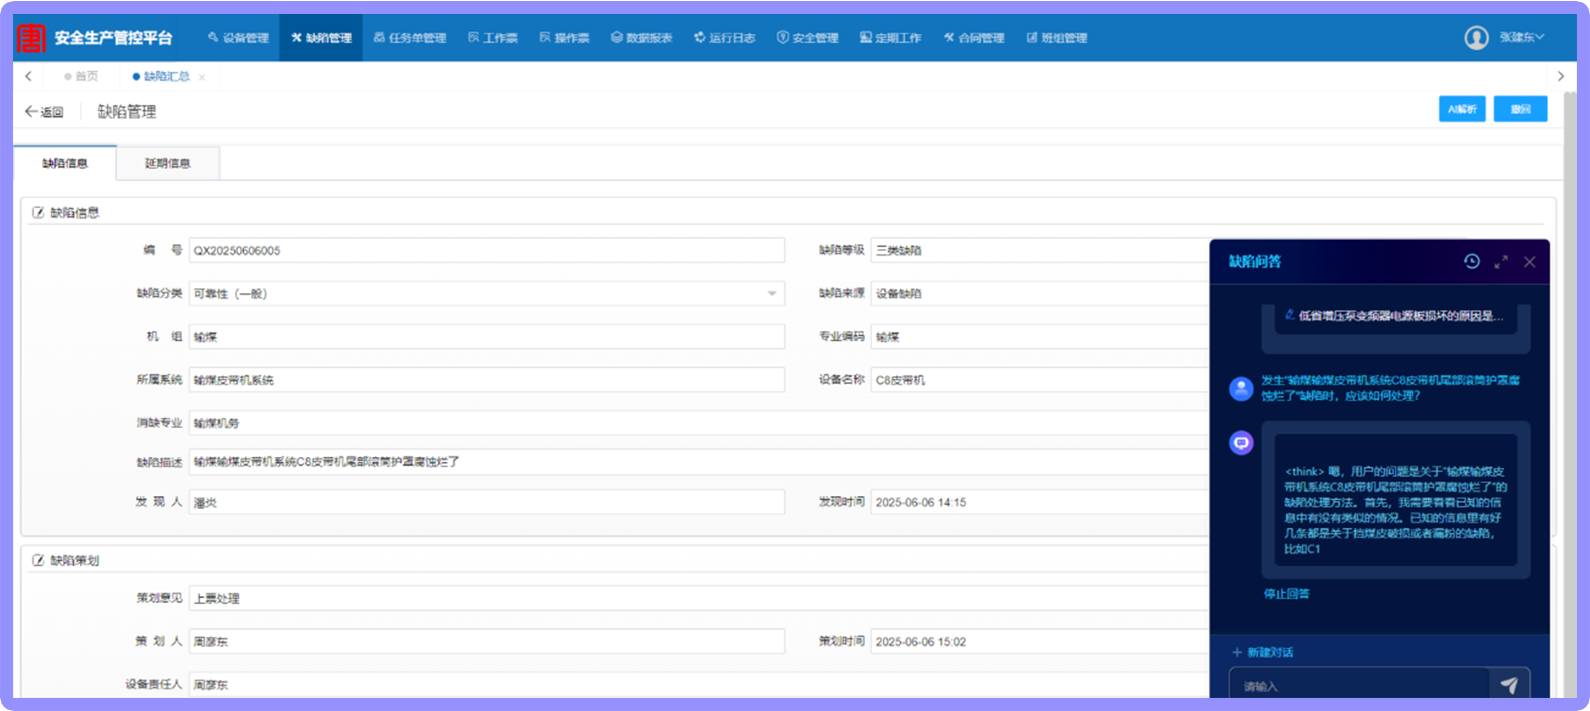1590x711 pixels.
Task: Select the 延期信息 tab
Action: [x=168, y=163]
